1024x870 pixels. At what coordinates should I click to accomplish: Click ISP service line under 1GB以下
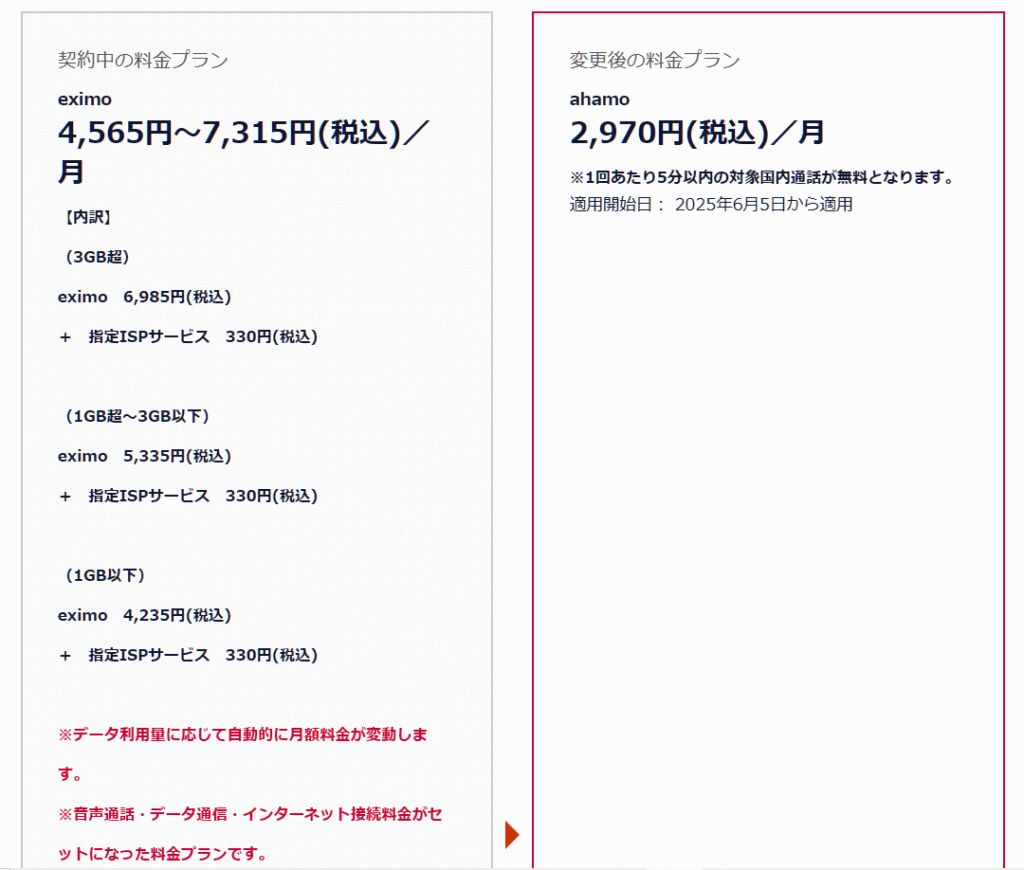tap(188, 655)
